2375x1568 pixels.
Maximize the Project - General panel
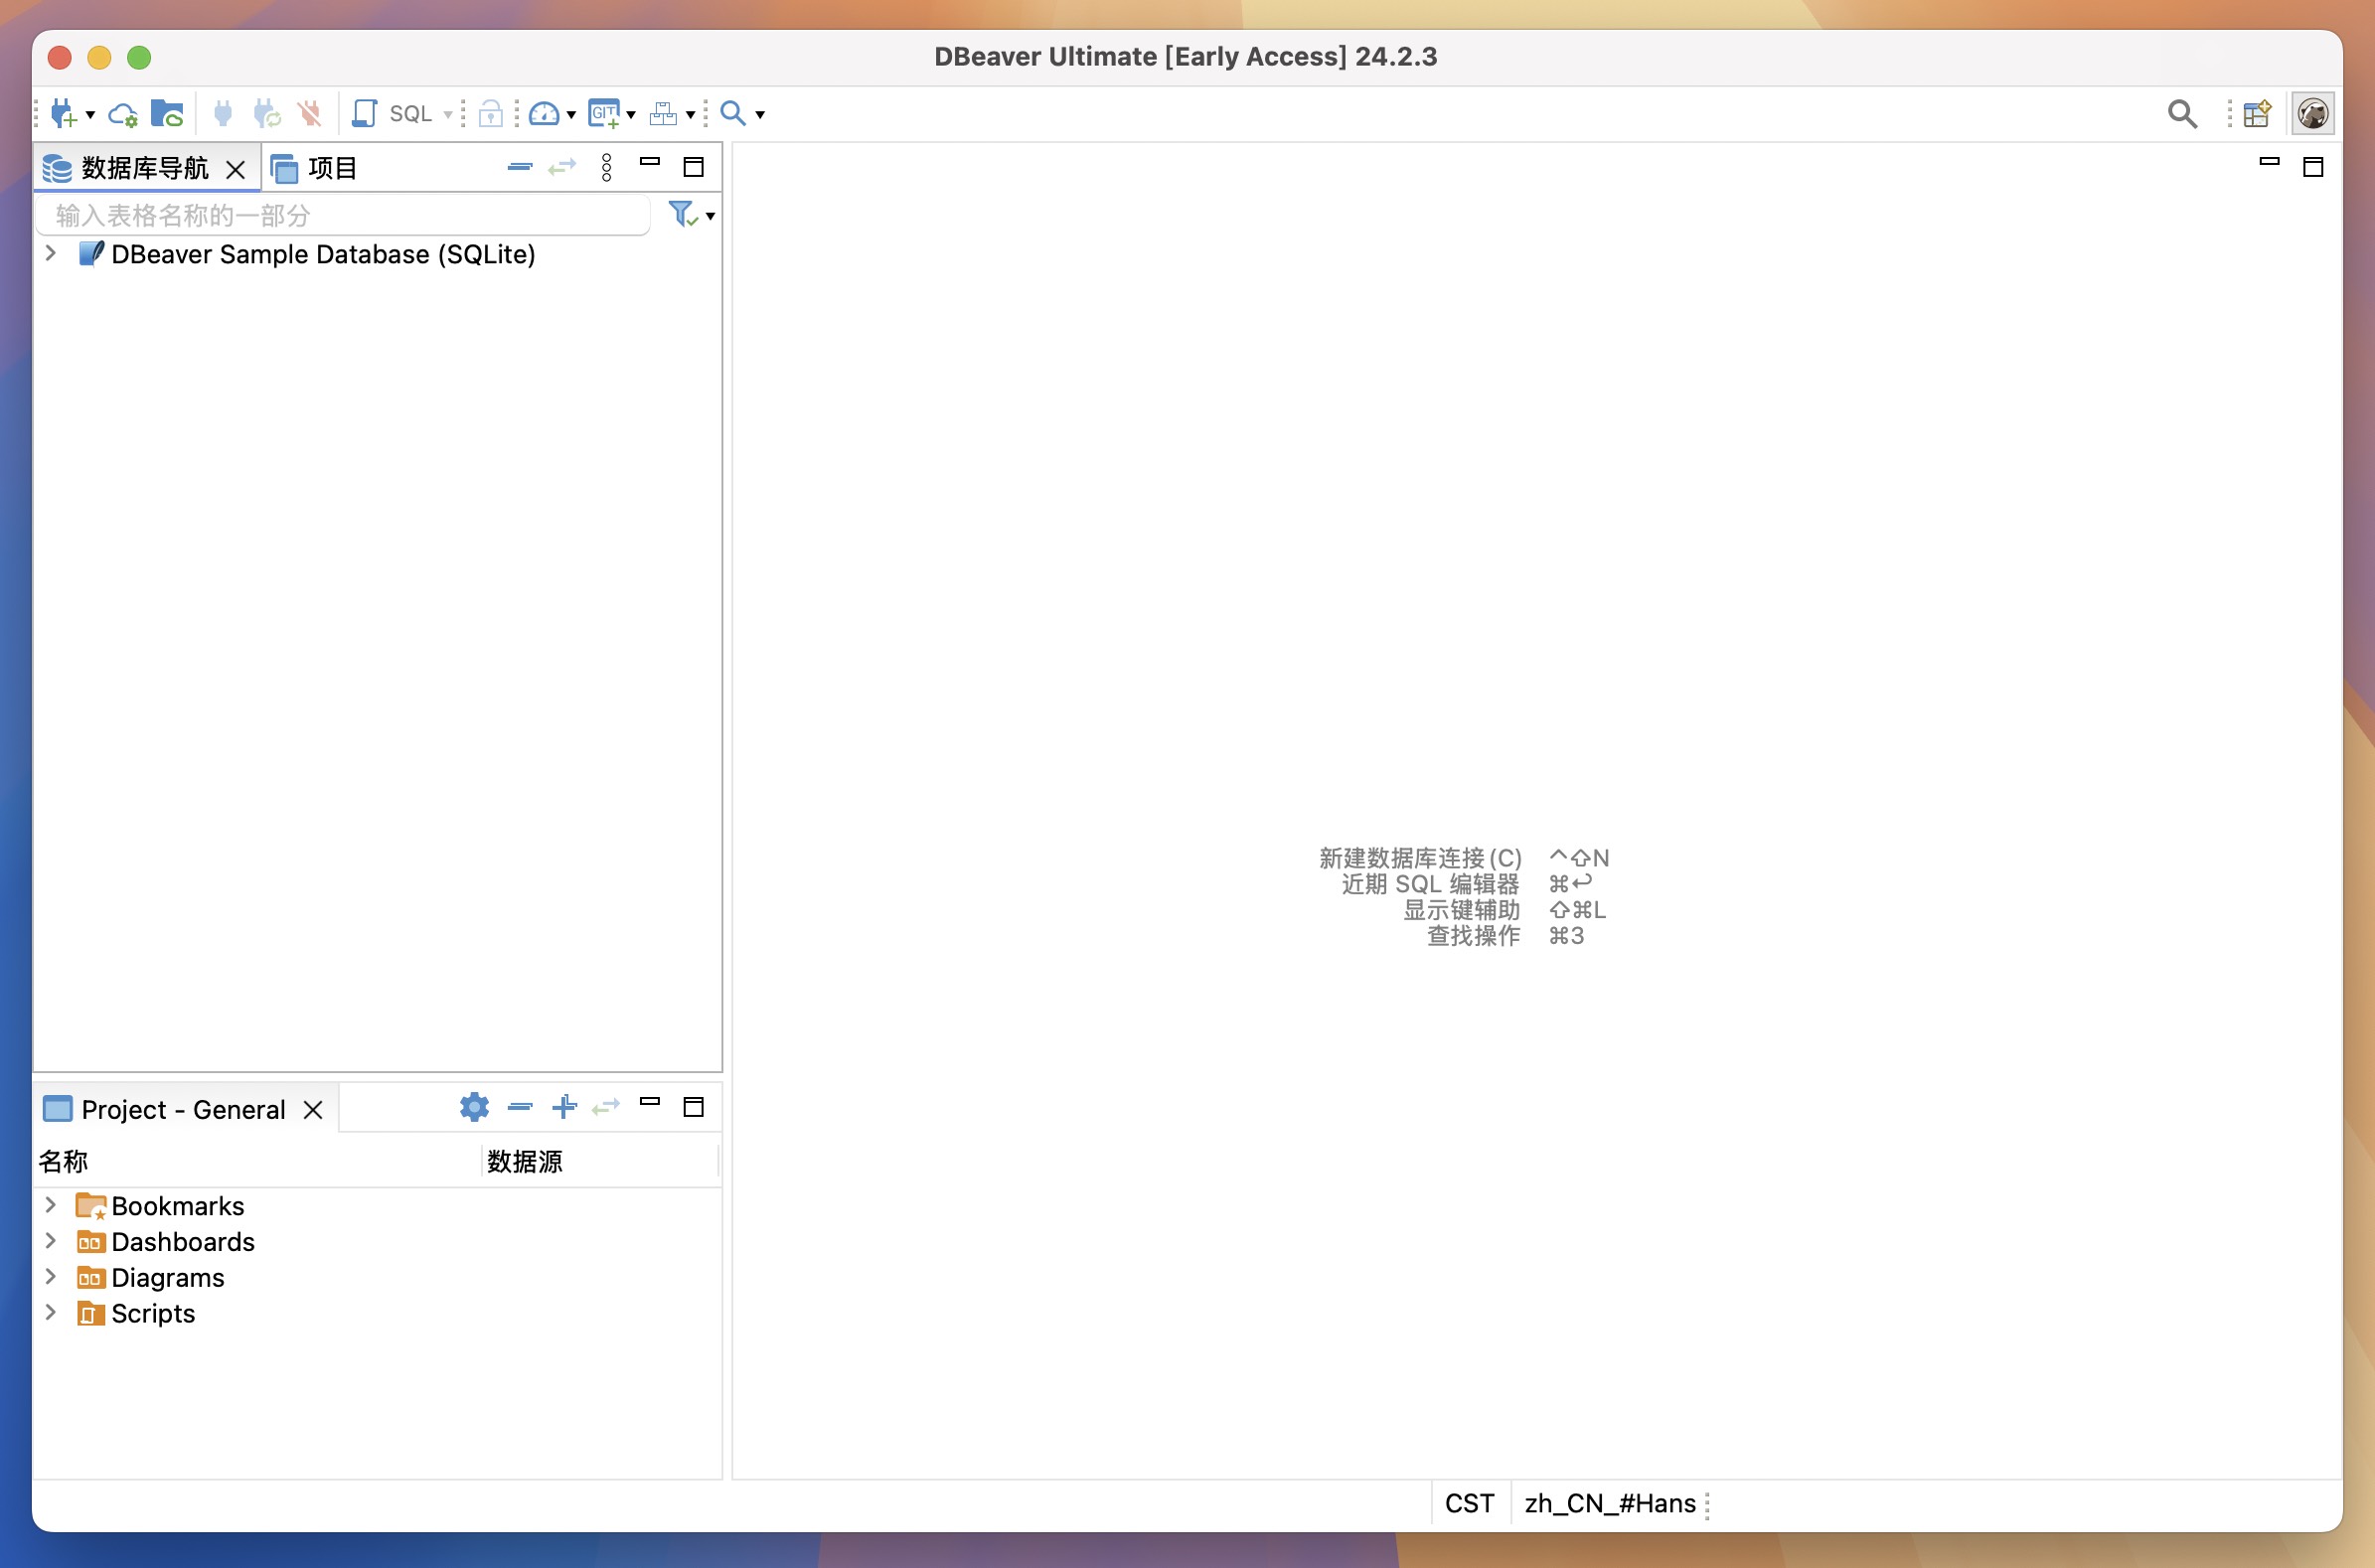[x=693, y=1107]
